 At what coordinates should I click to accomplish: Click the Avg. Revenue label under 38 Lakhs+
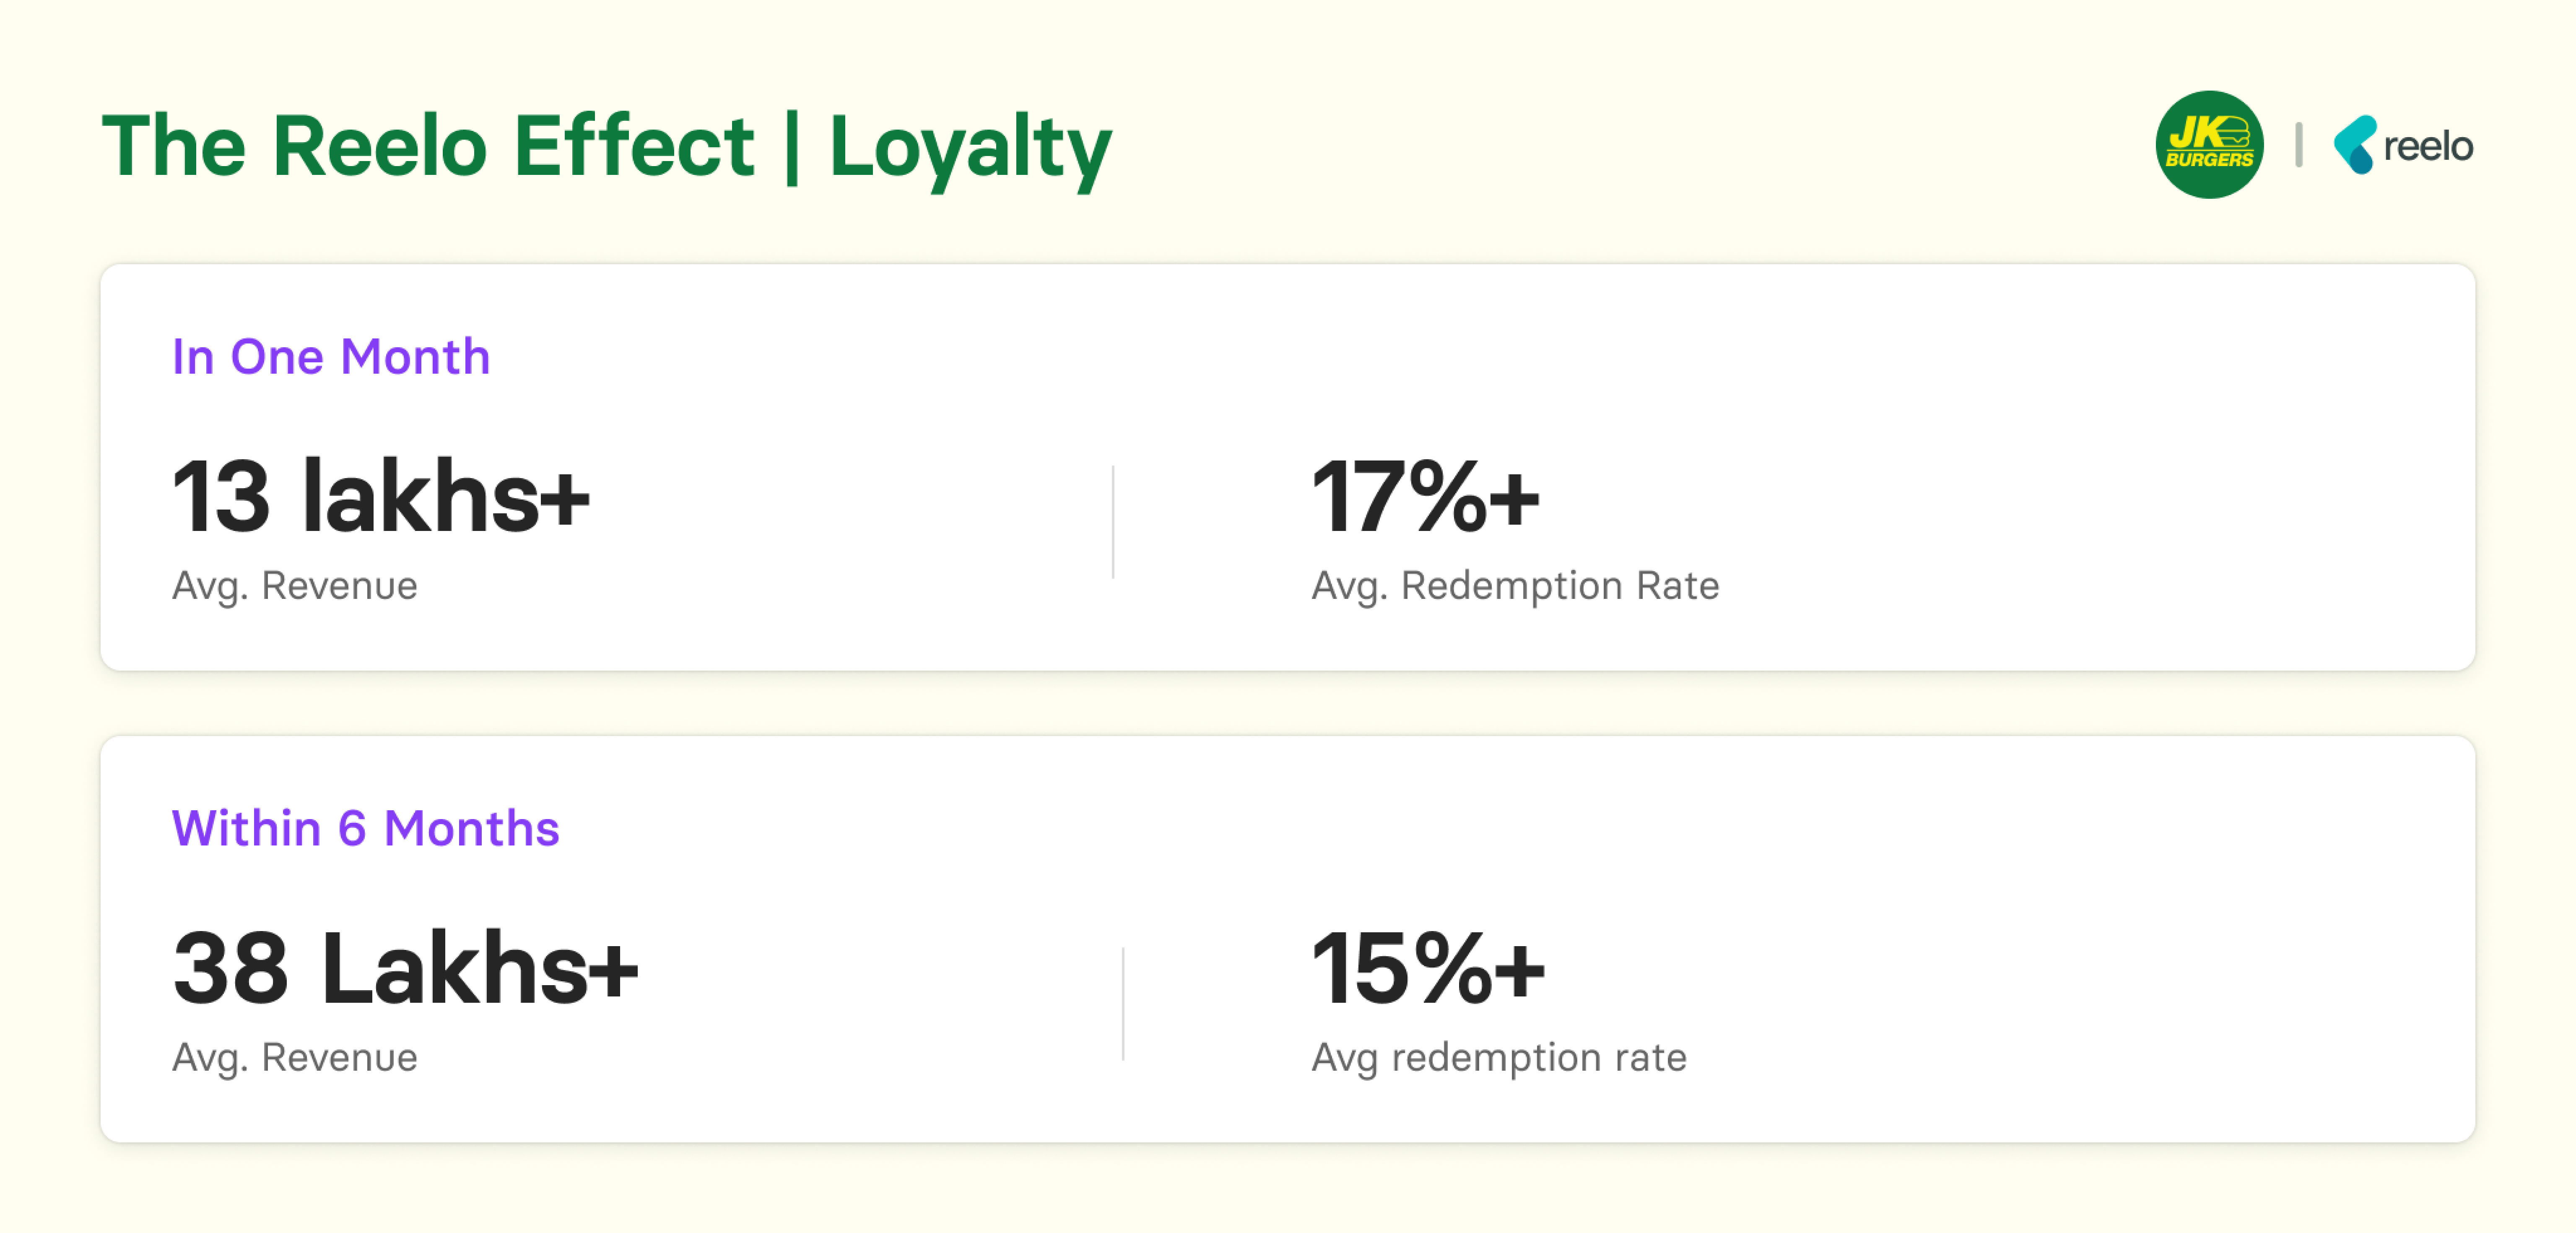[x=295, y=1058]
